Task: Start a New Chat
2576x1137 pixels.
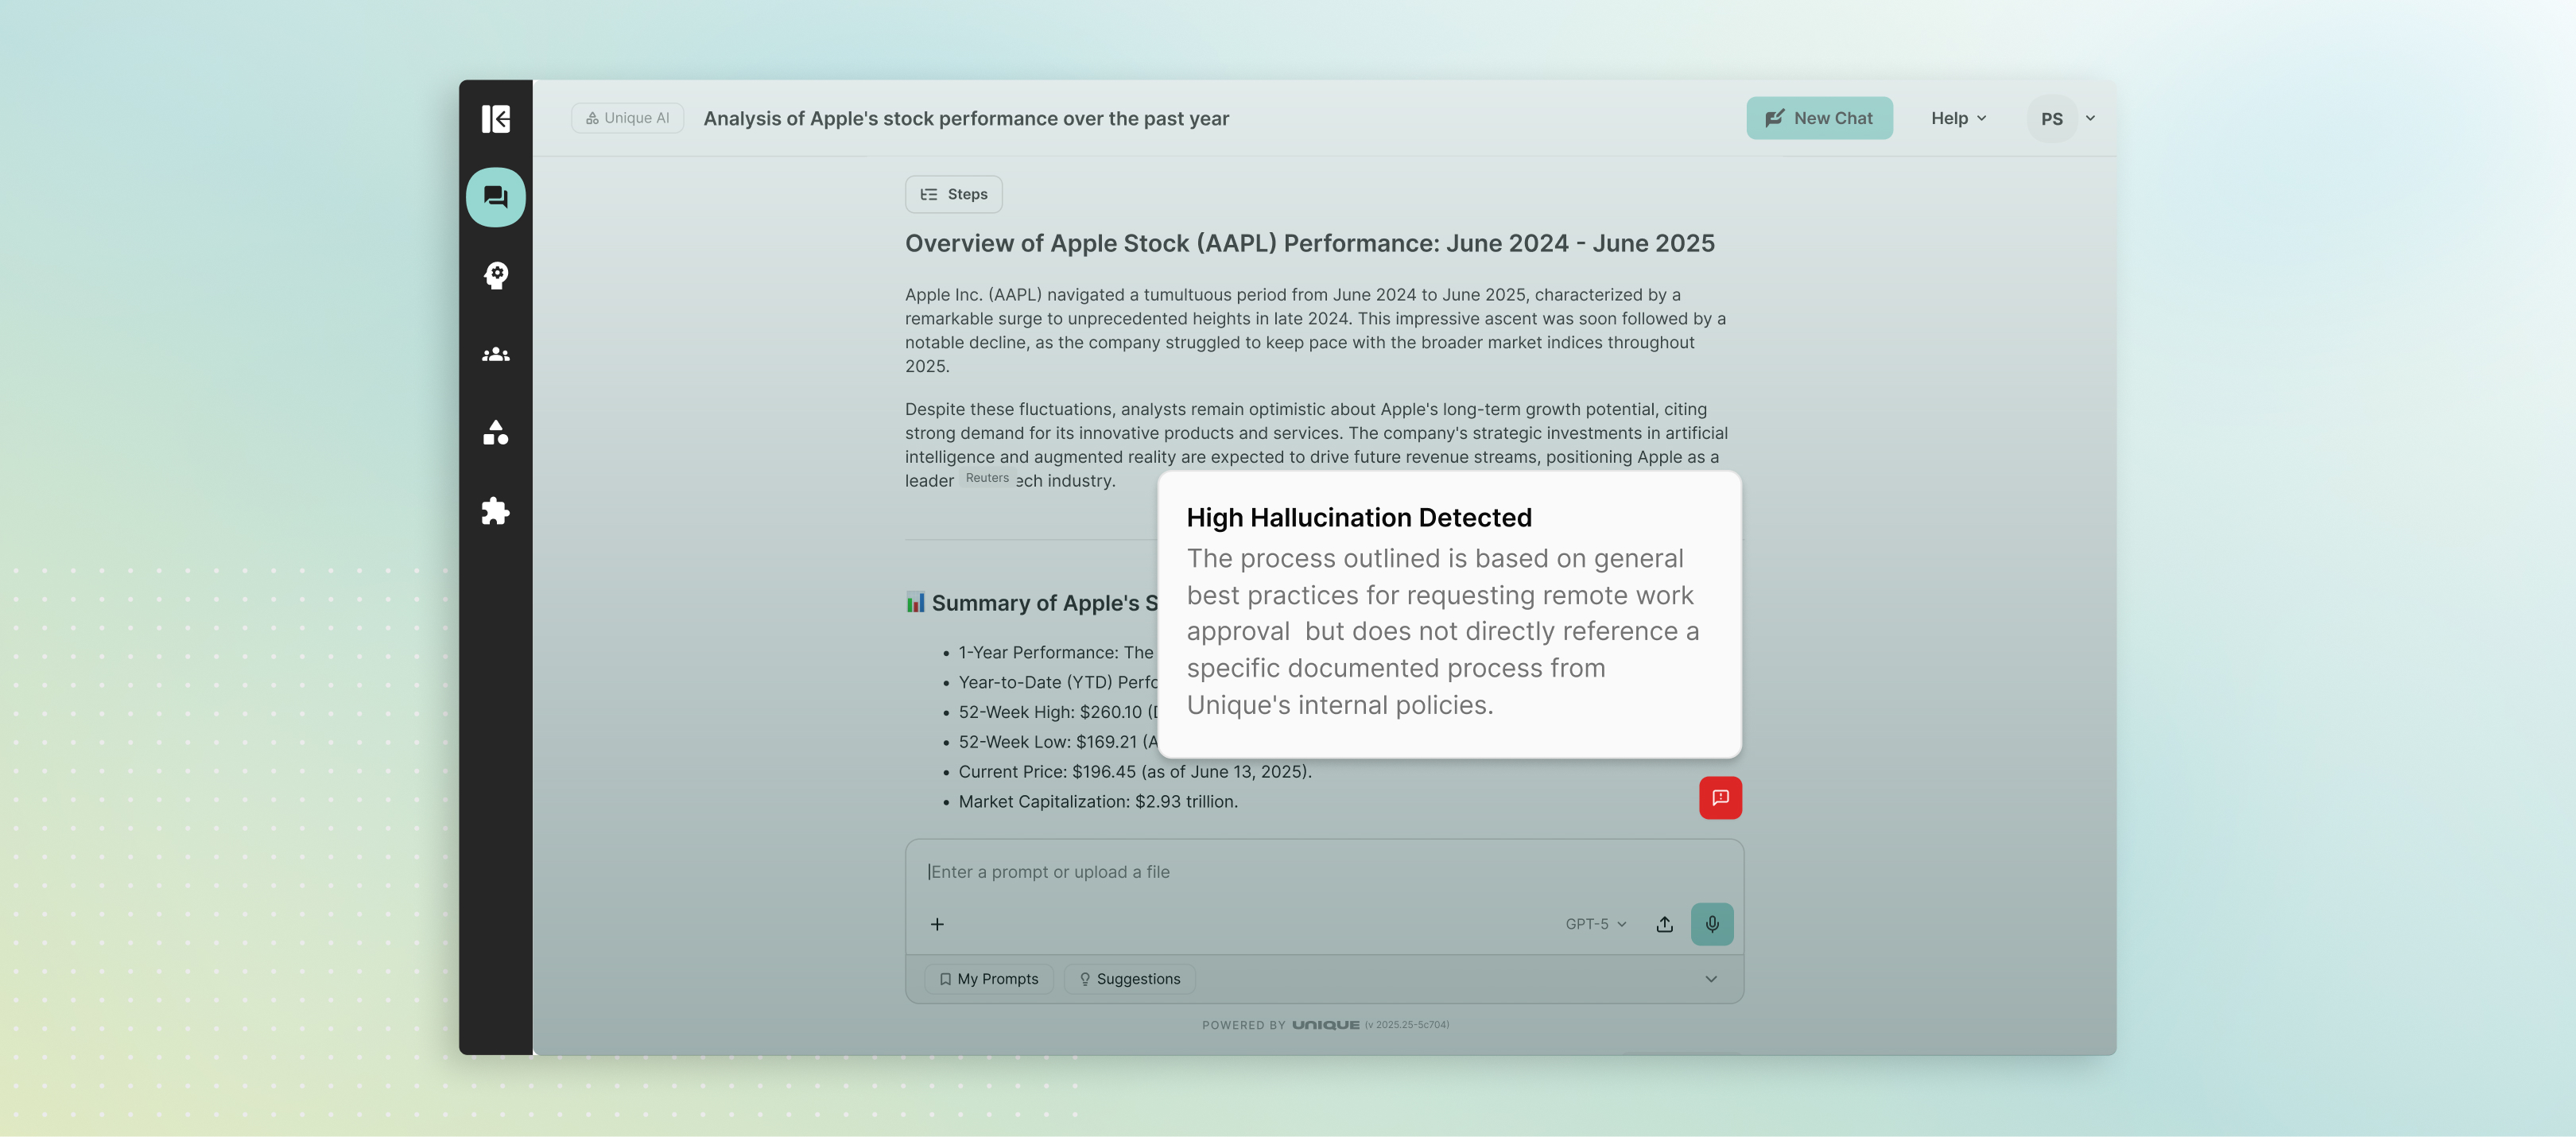Action: click(x=1818, y=118)
